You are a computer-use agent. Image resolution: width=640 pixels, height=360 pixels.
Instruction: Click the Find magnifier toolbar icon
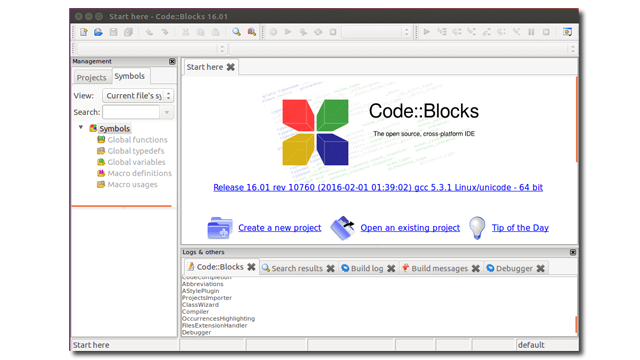coord(236,32)
